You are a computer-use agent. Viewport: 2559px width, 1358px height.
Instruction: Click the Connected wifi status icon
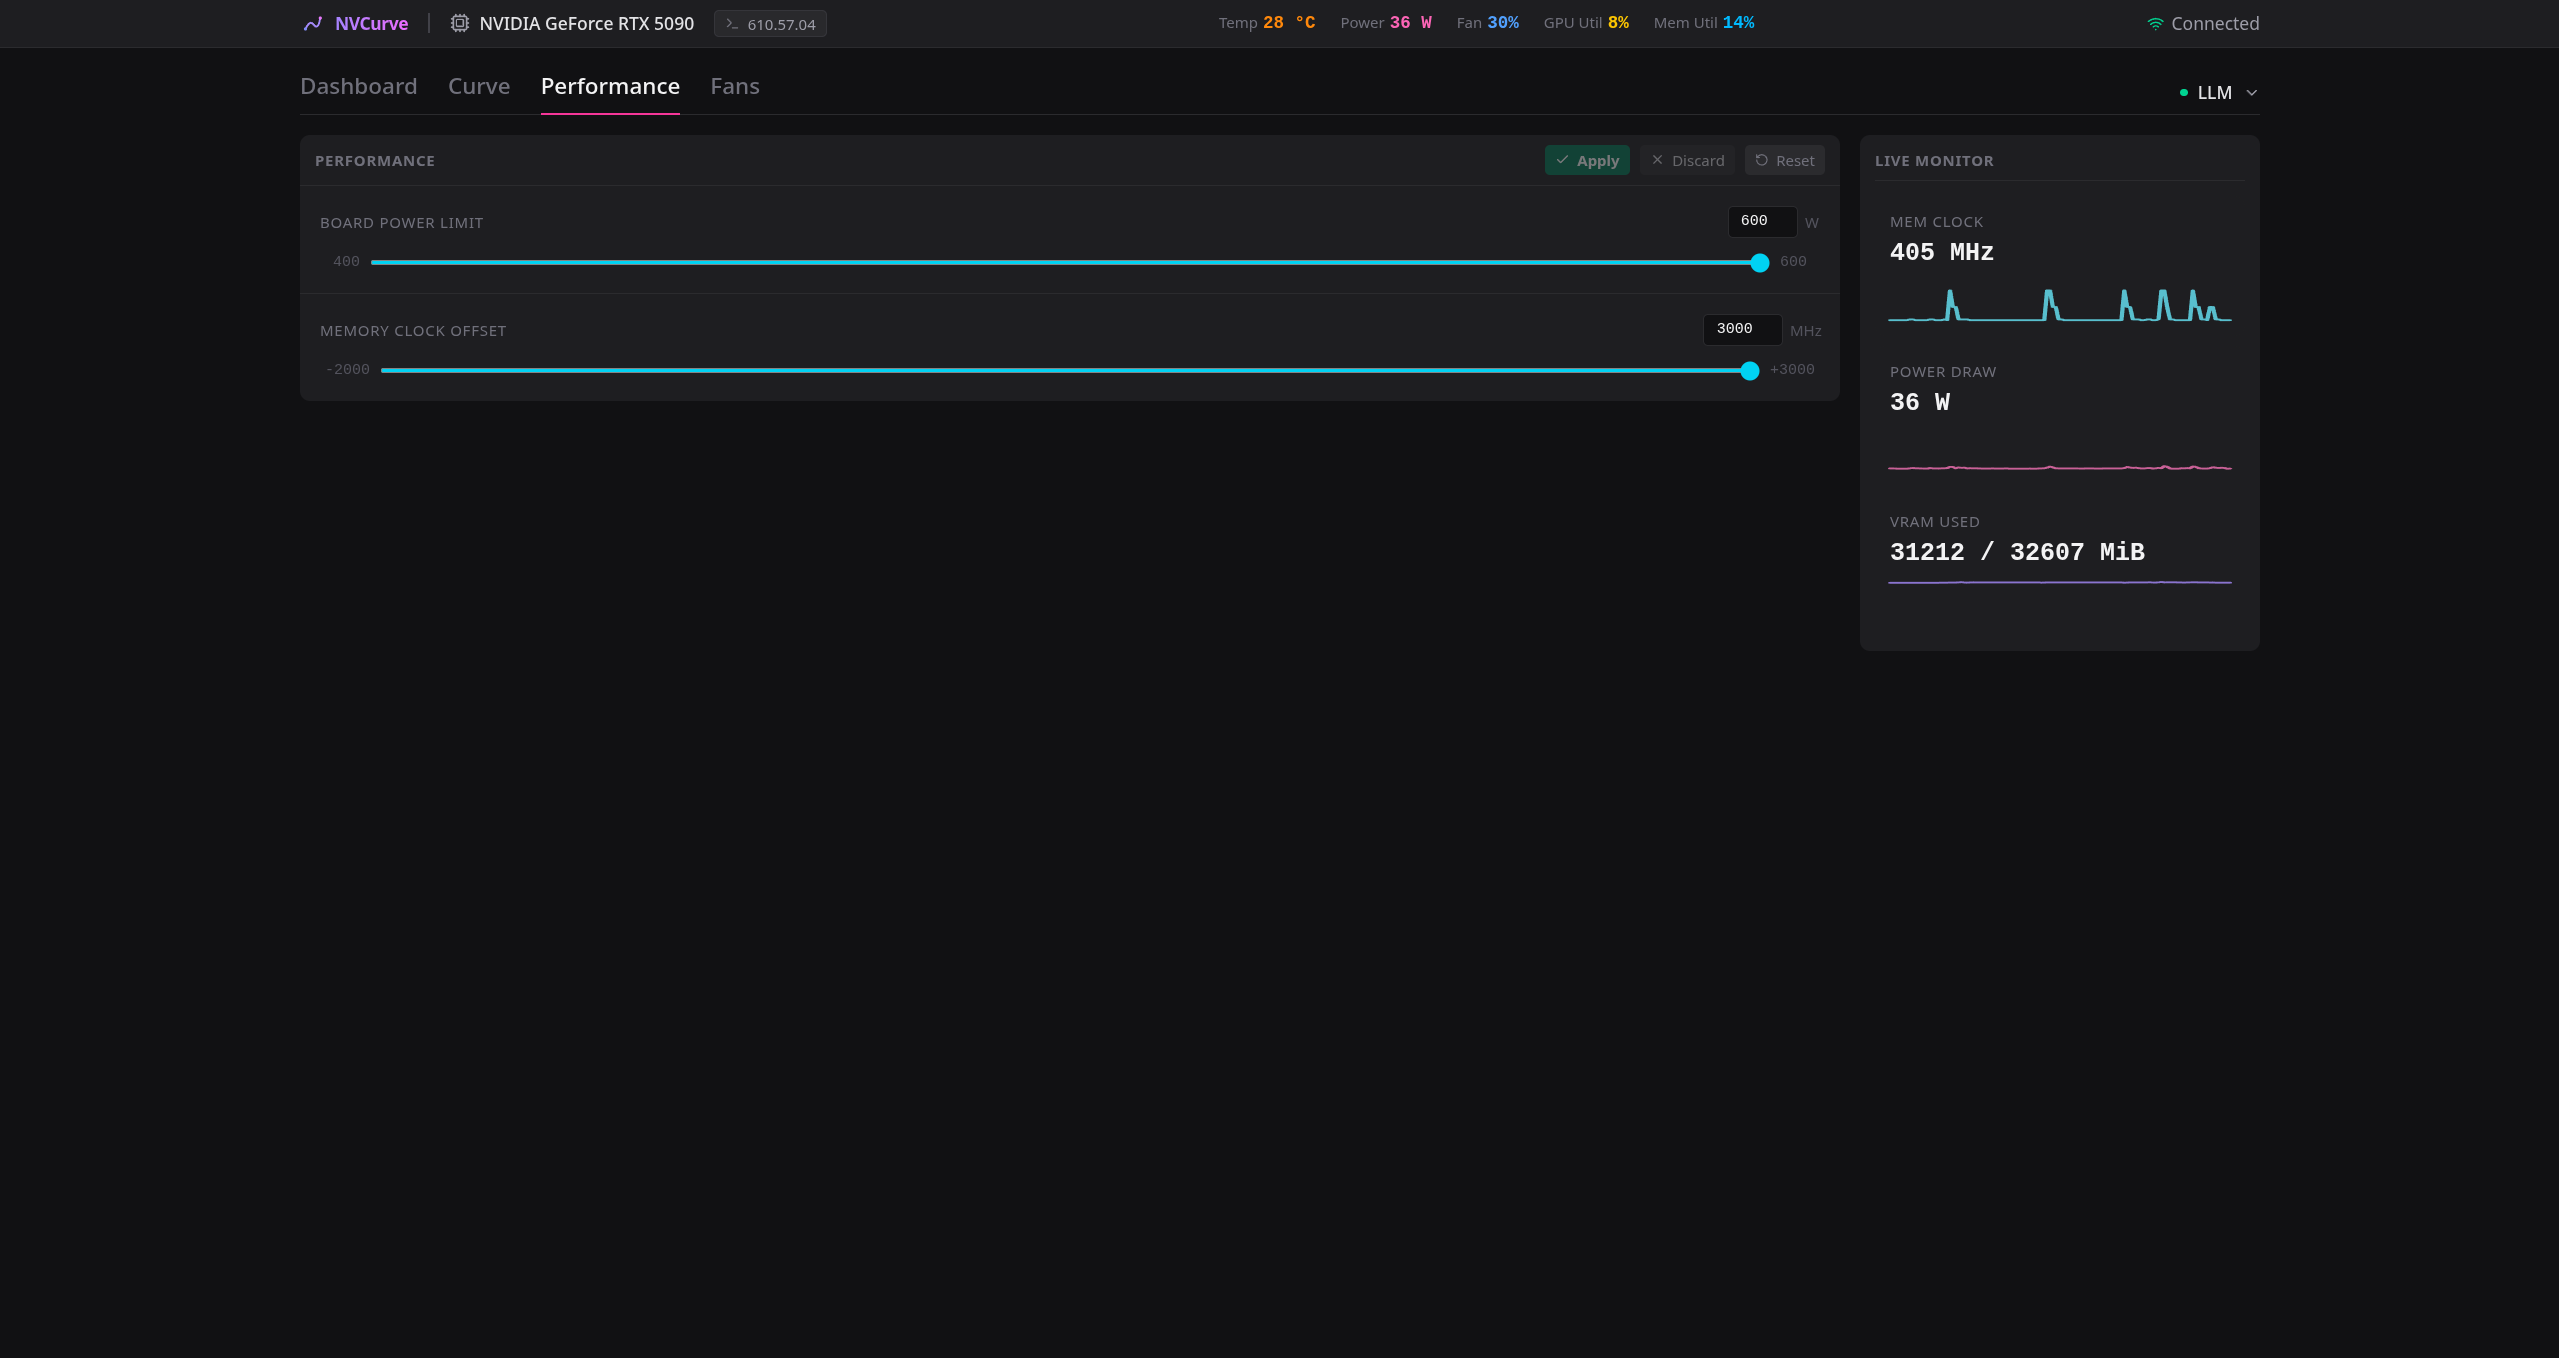point(2156,24)
